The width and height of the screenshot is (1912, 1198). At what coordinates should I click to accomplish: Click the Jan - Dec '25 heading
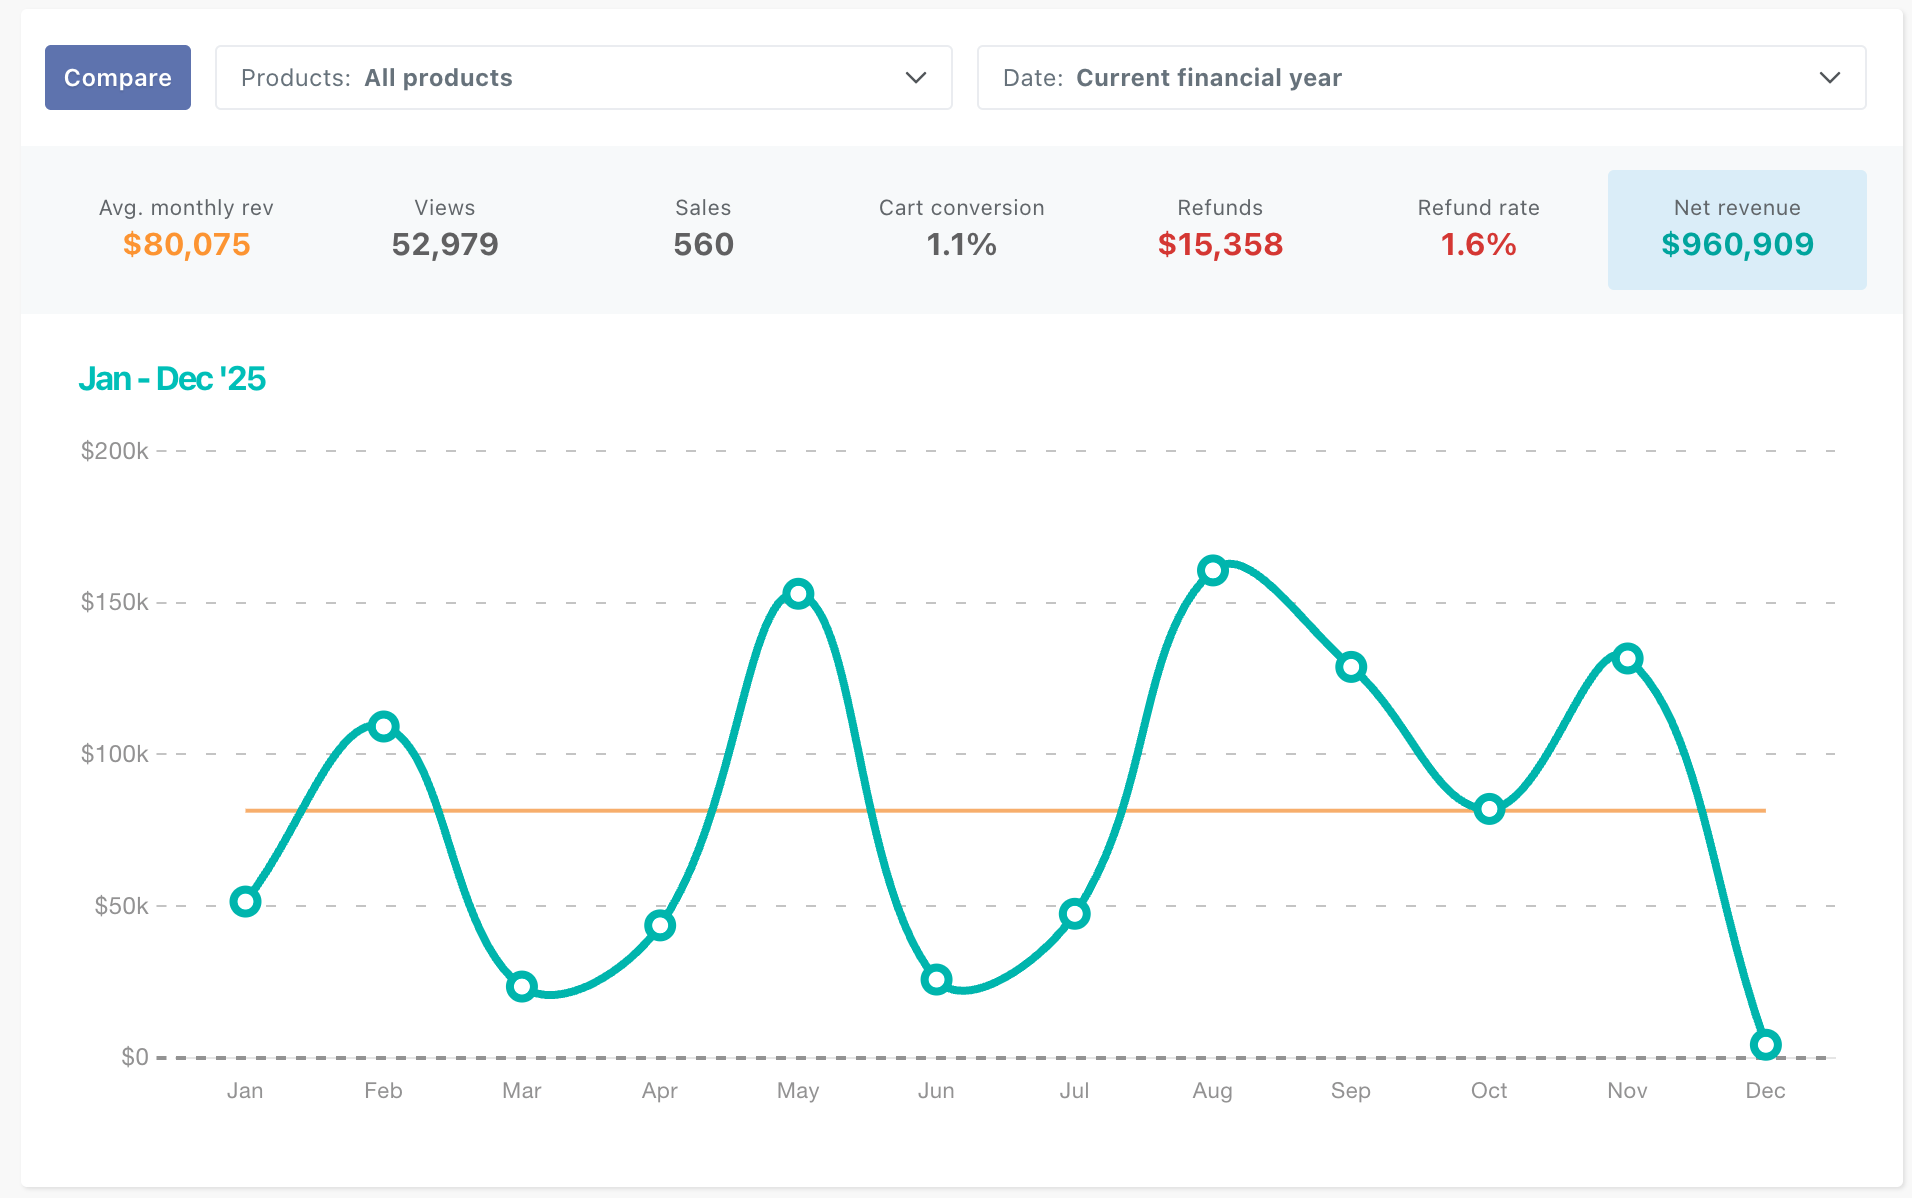tap(172, 379)
